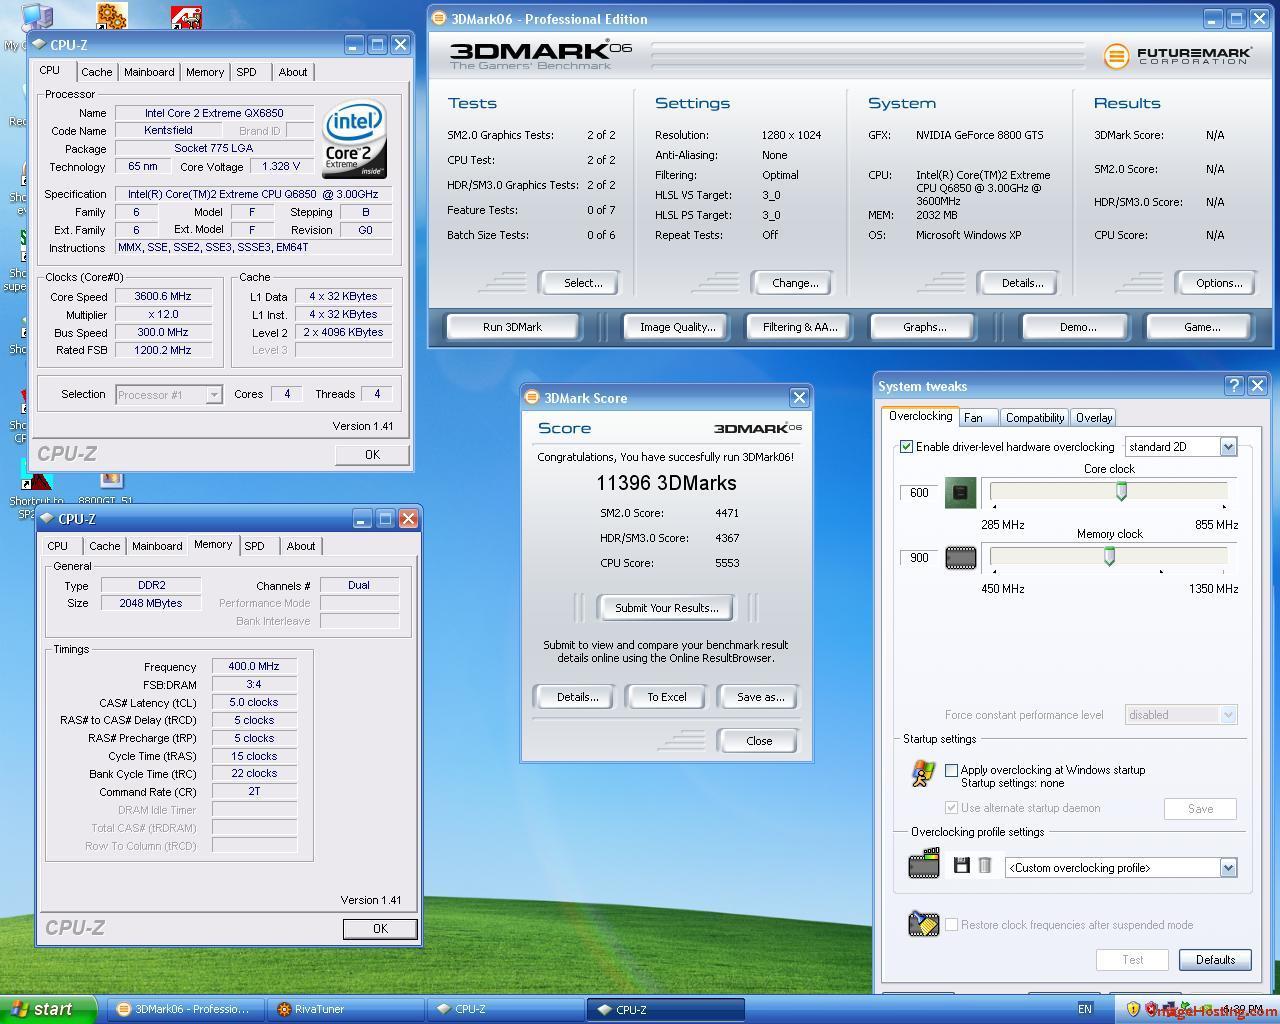Image resolution: width=1280 pixels, height=1024 pixels.
Task: Switch to 3DMark06 Professional taskbar item
Action: pos(186,1009)
